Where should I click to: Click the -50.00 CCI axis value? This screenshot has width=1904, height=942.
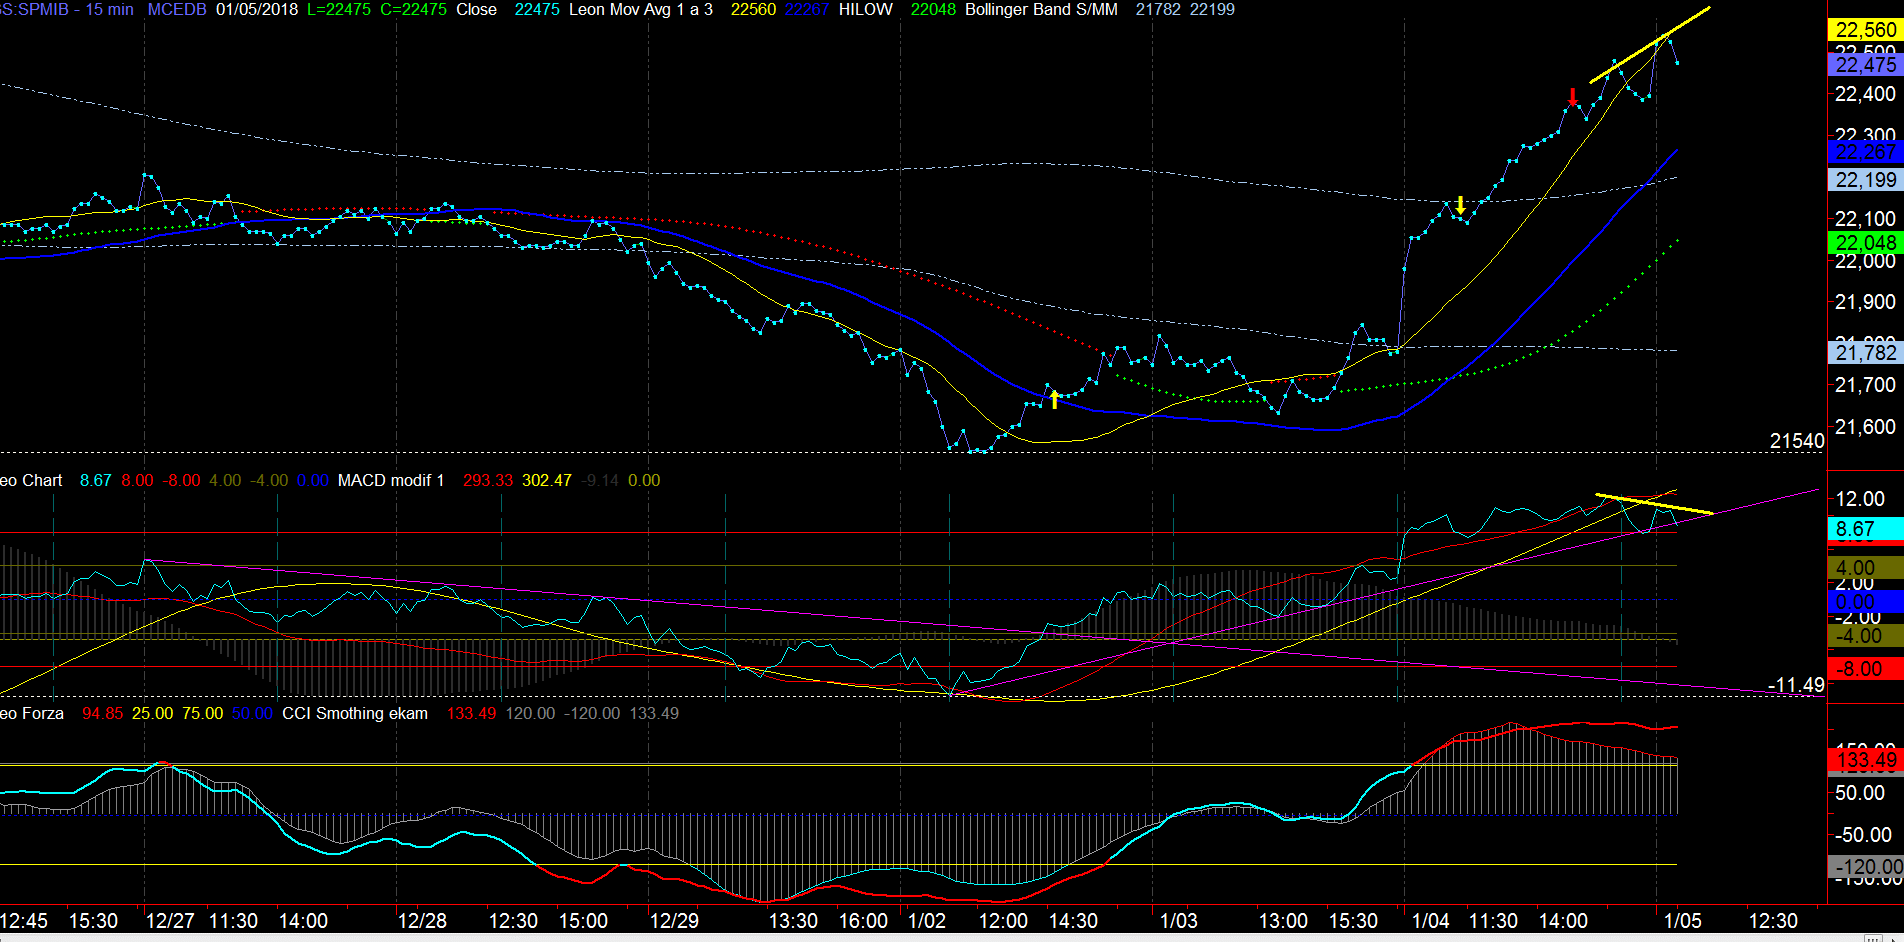pos(1864,835)
